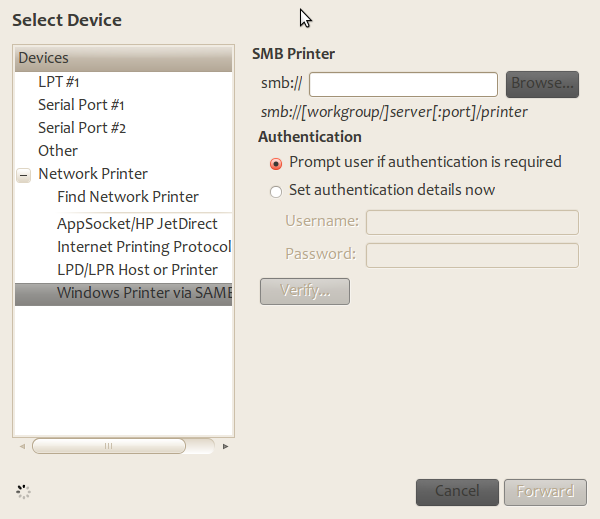Collapse the Network Printer tree node
The image size is (600, 519).
[x=24, y=174]
